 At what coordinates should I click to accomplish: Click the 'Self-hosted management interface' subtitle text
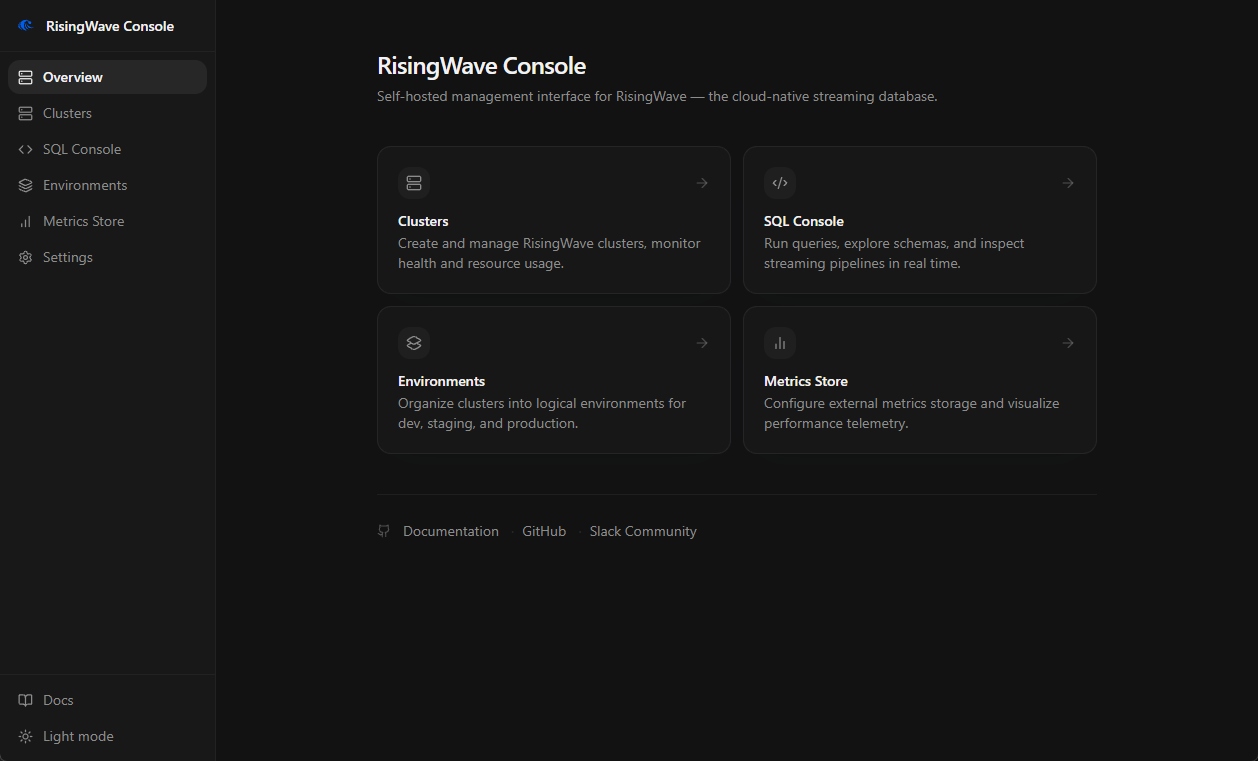click(x=657, y=97)
